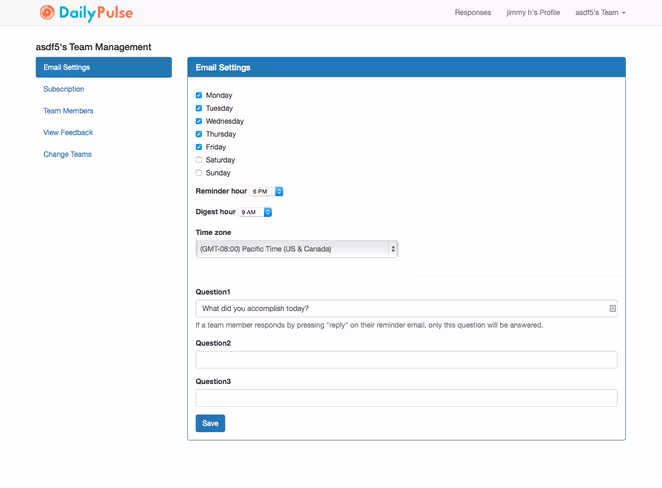The width and height of the screenshot is (662, 488).
Task: Open Responses in the top navigation
Action: pos(472,13)
